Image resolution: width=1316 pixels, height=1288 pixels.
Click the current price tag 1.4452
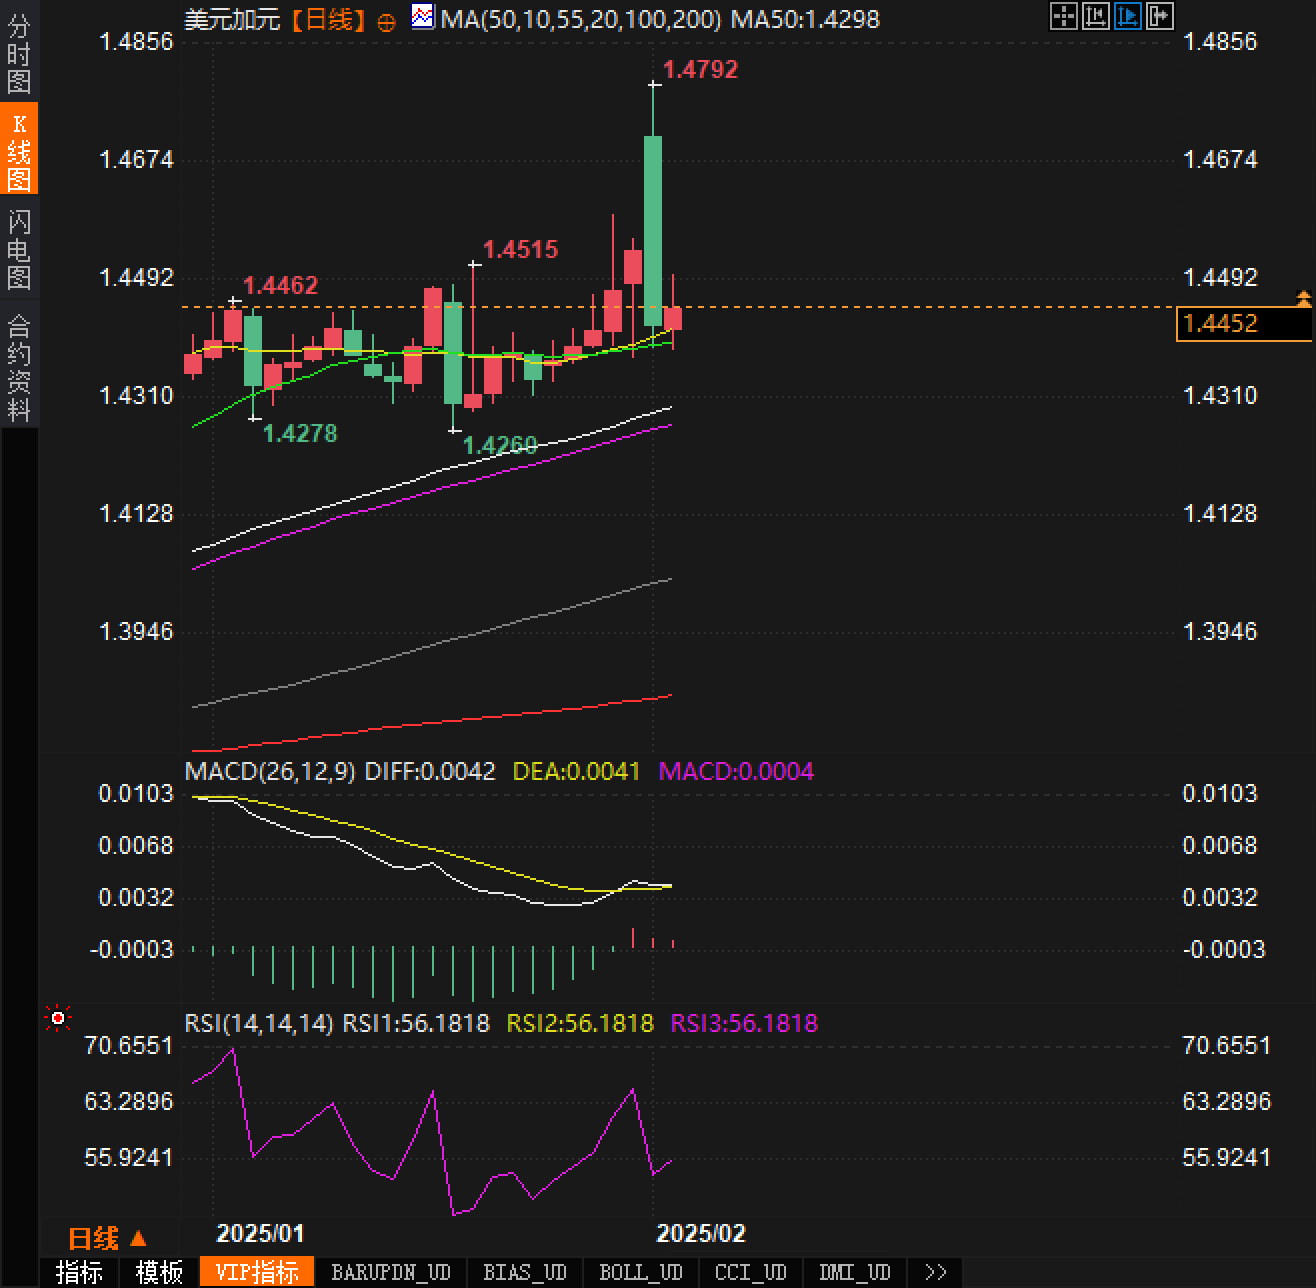[1243, 323]
